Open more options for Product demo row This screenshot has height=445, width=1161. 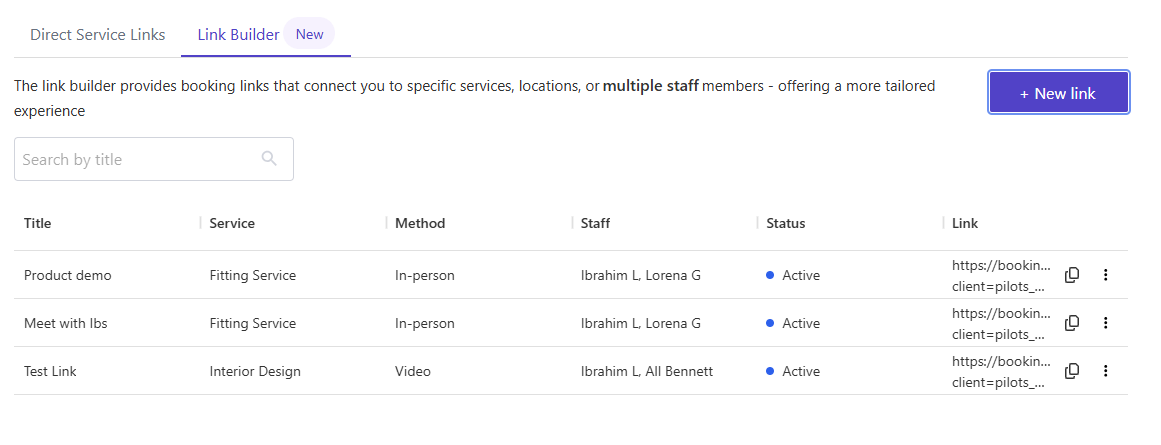(1105, 275)
